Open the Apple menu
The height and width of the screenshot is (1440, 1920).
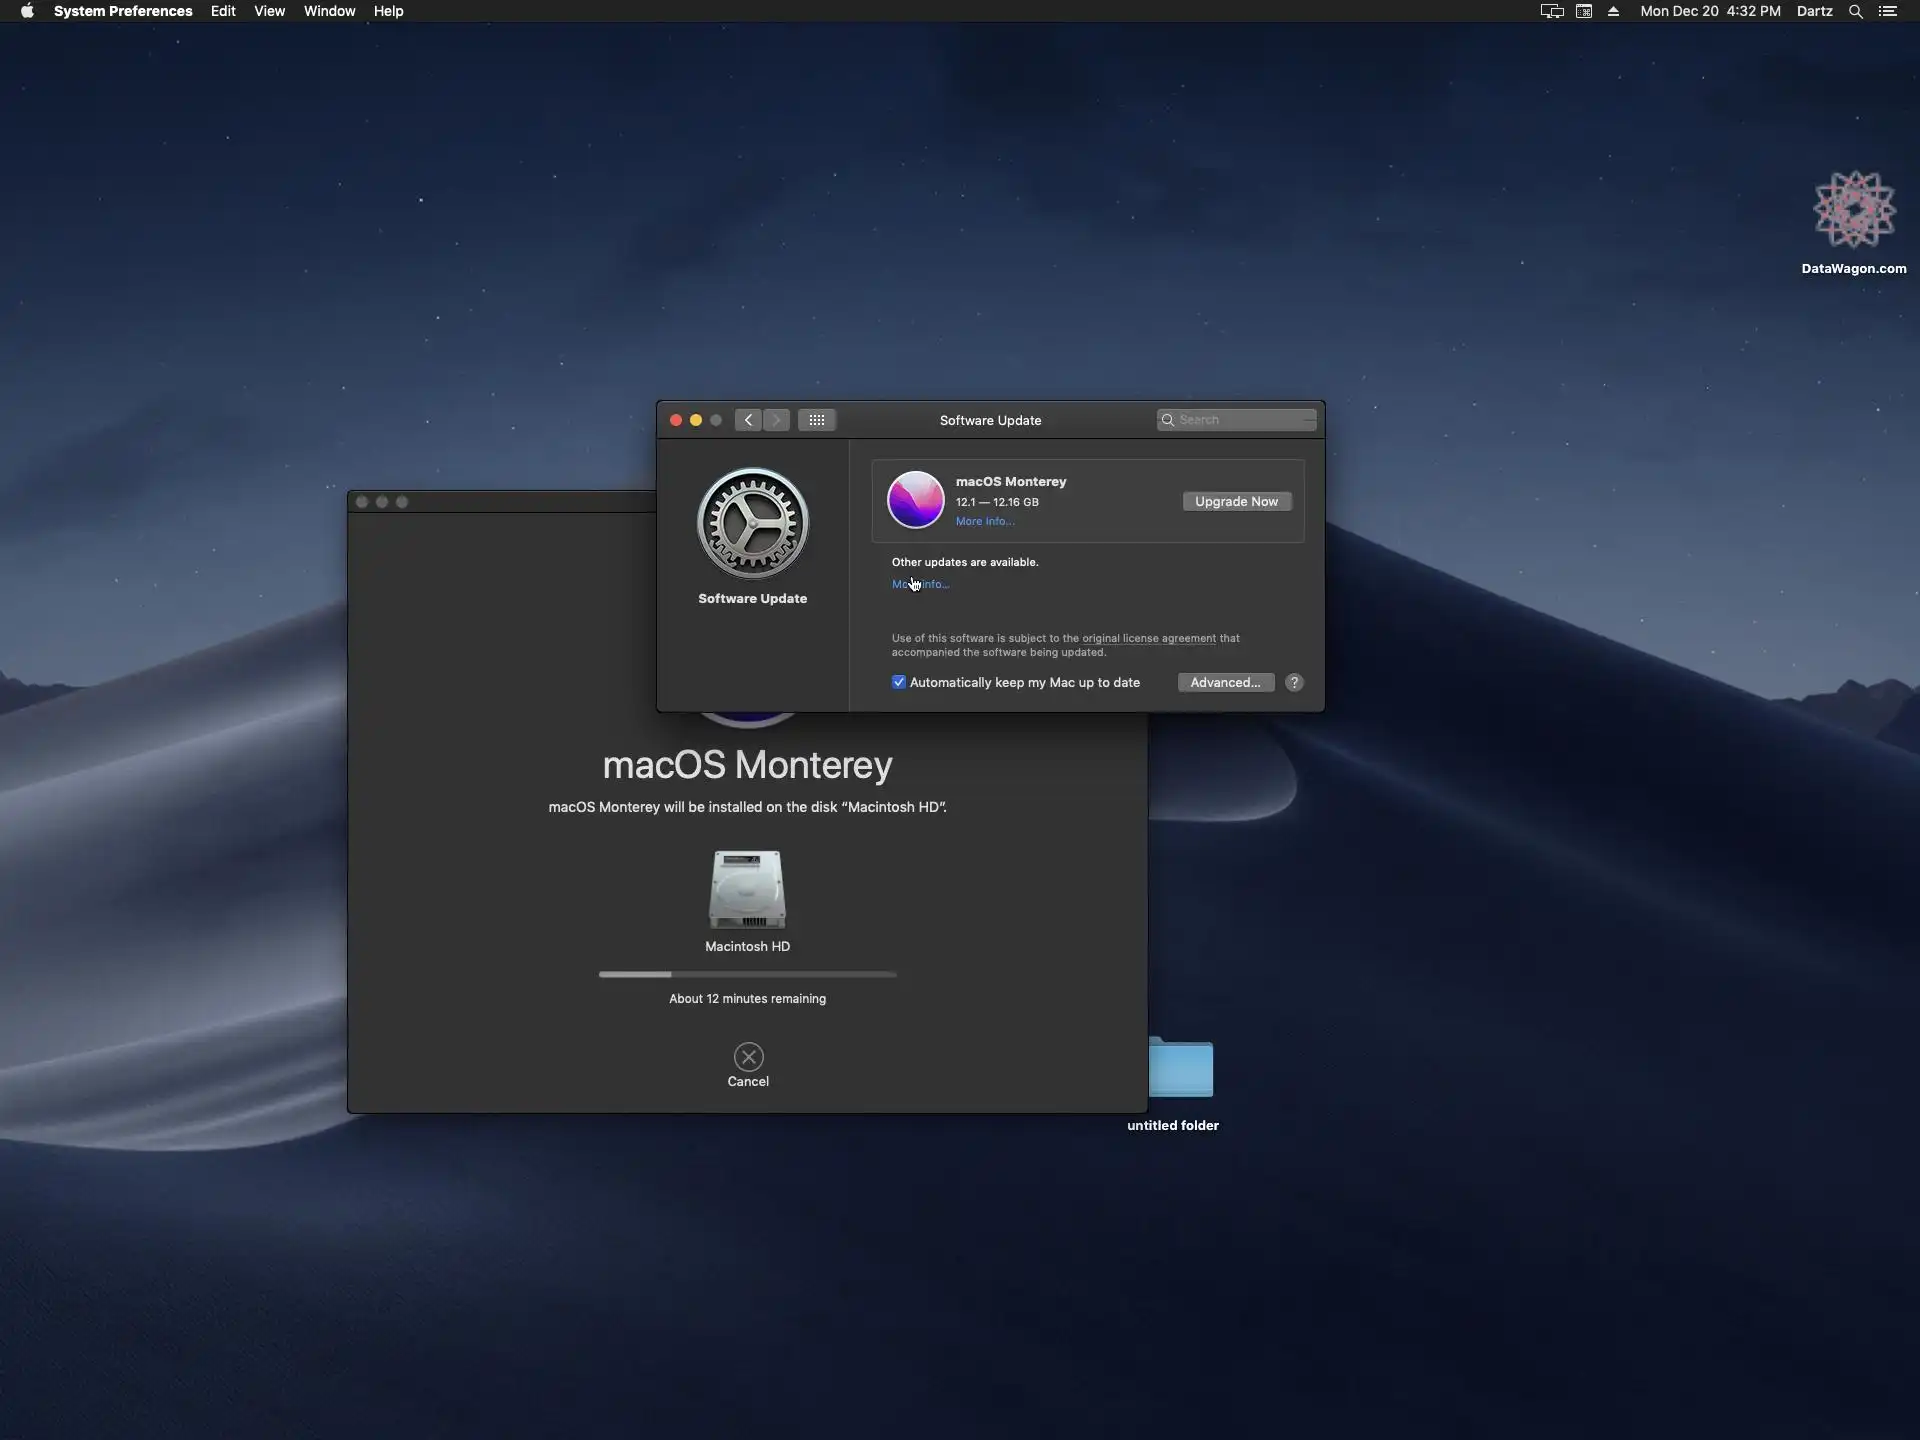point(27,12)
